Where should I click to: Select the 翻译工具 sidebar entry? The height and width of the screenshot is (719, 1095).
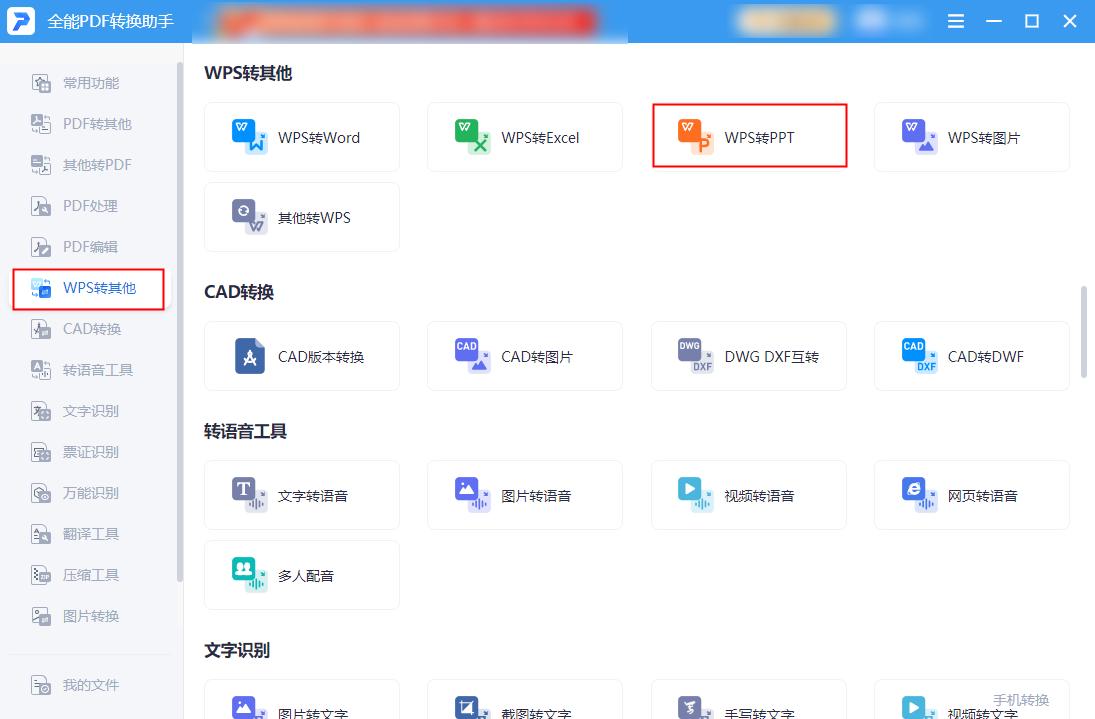(x=90, y=533)
